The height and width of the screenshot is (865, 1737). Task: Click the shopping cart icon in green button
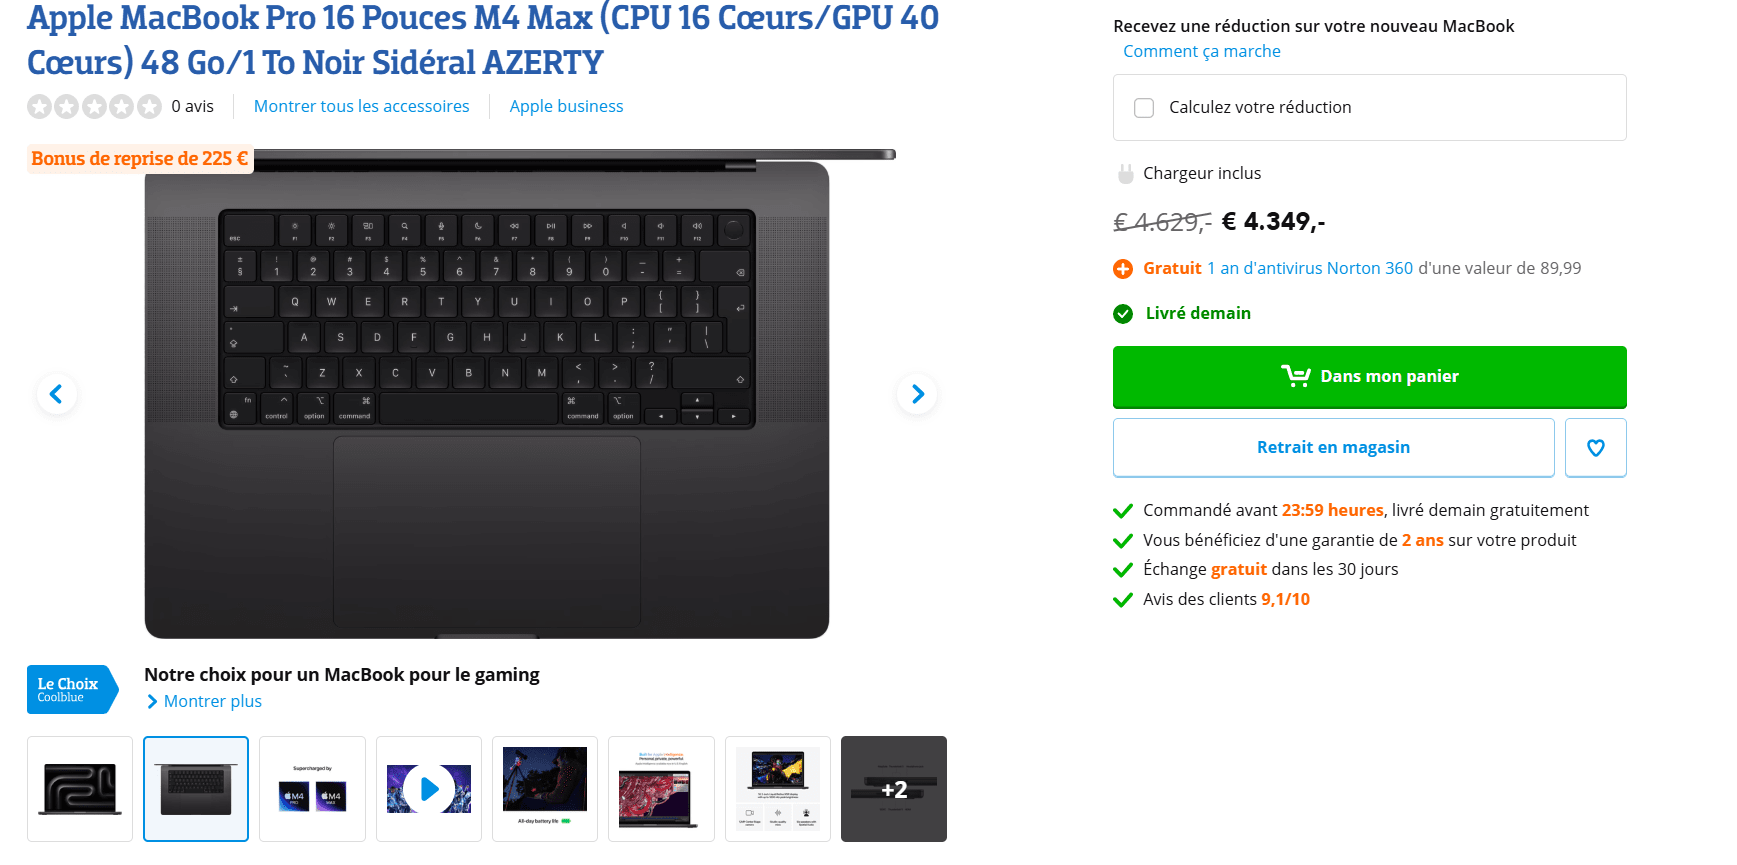tap(1296, 376)
